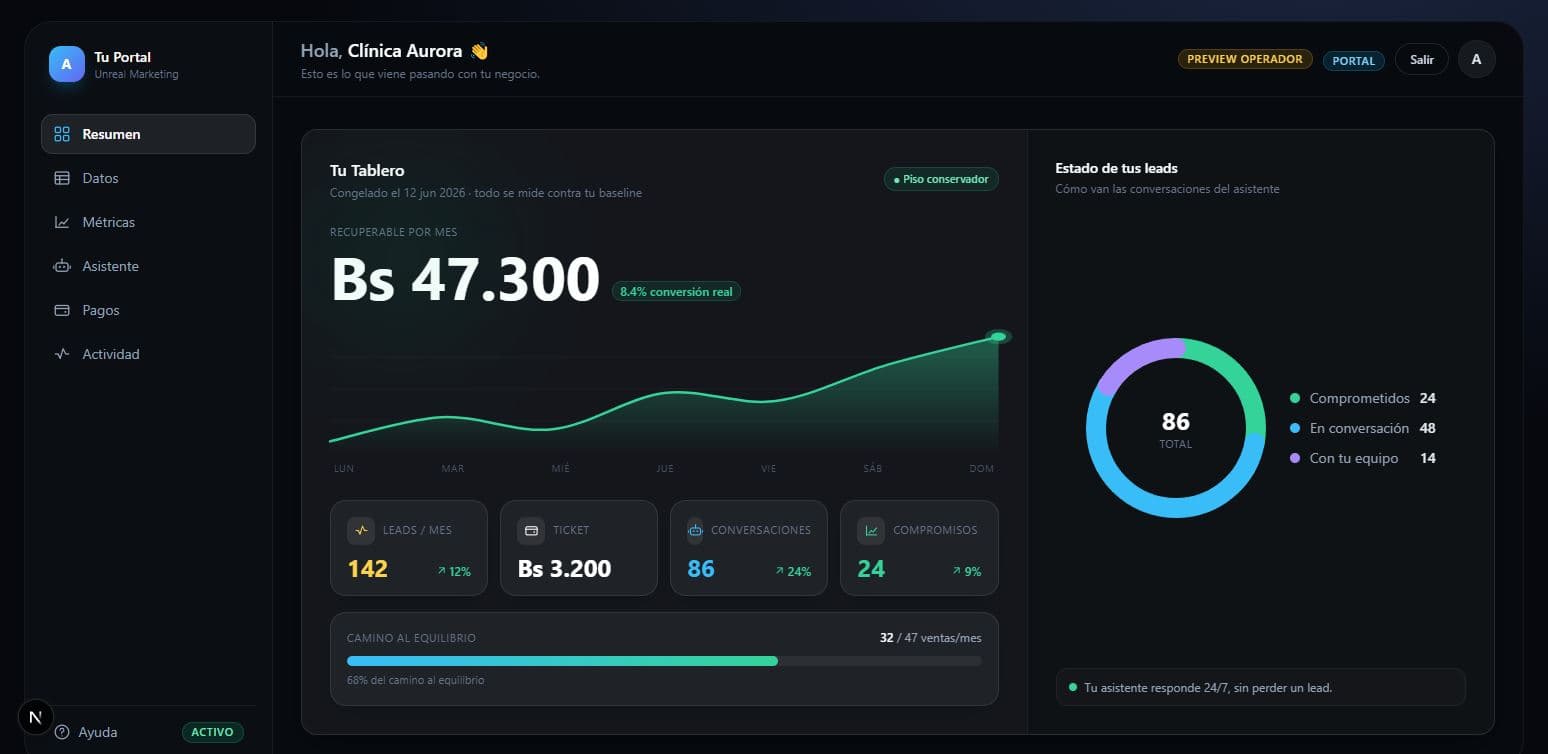
Task: Click the Resumen grid icon in sidebar
Action: coord(62,134)
